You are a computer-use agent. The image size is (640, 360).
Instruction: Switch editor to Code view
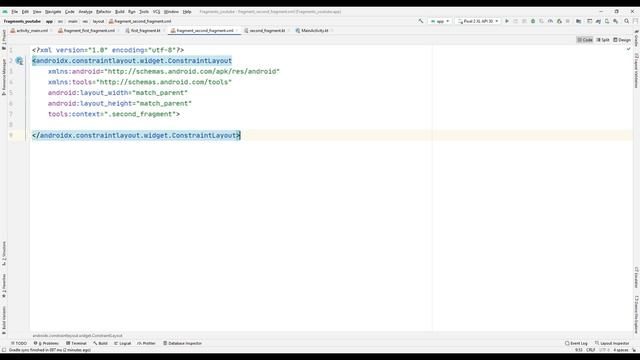pos(585,40)
